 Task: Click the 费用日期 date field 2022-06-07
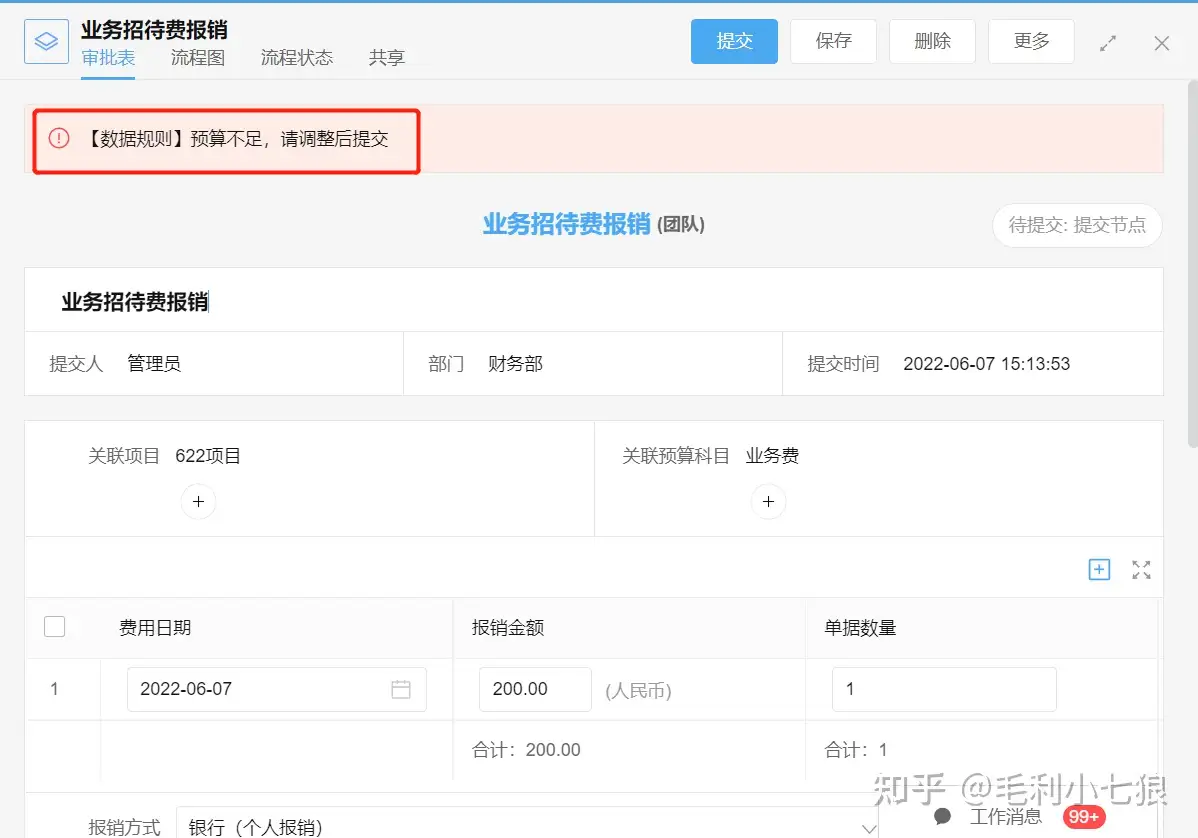click(x=277, y=689)
